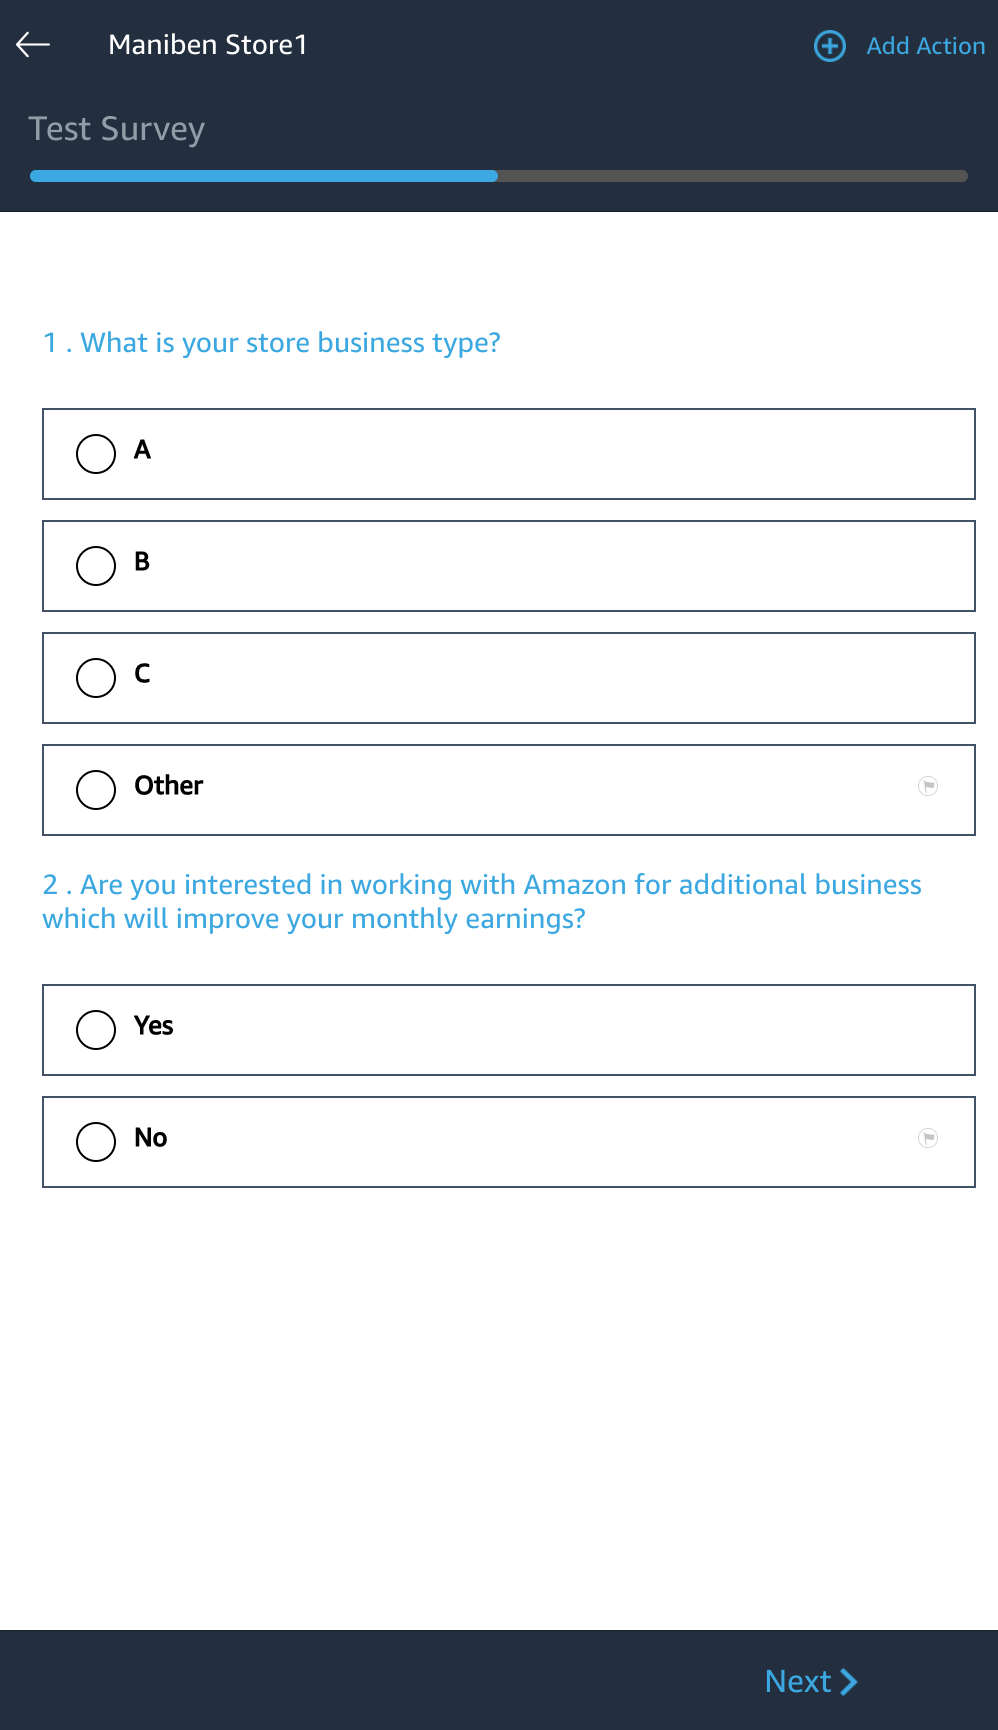Click the Test Survey heading

click(117, 129)
